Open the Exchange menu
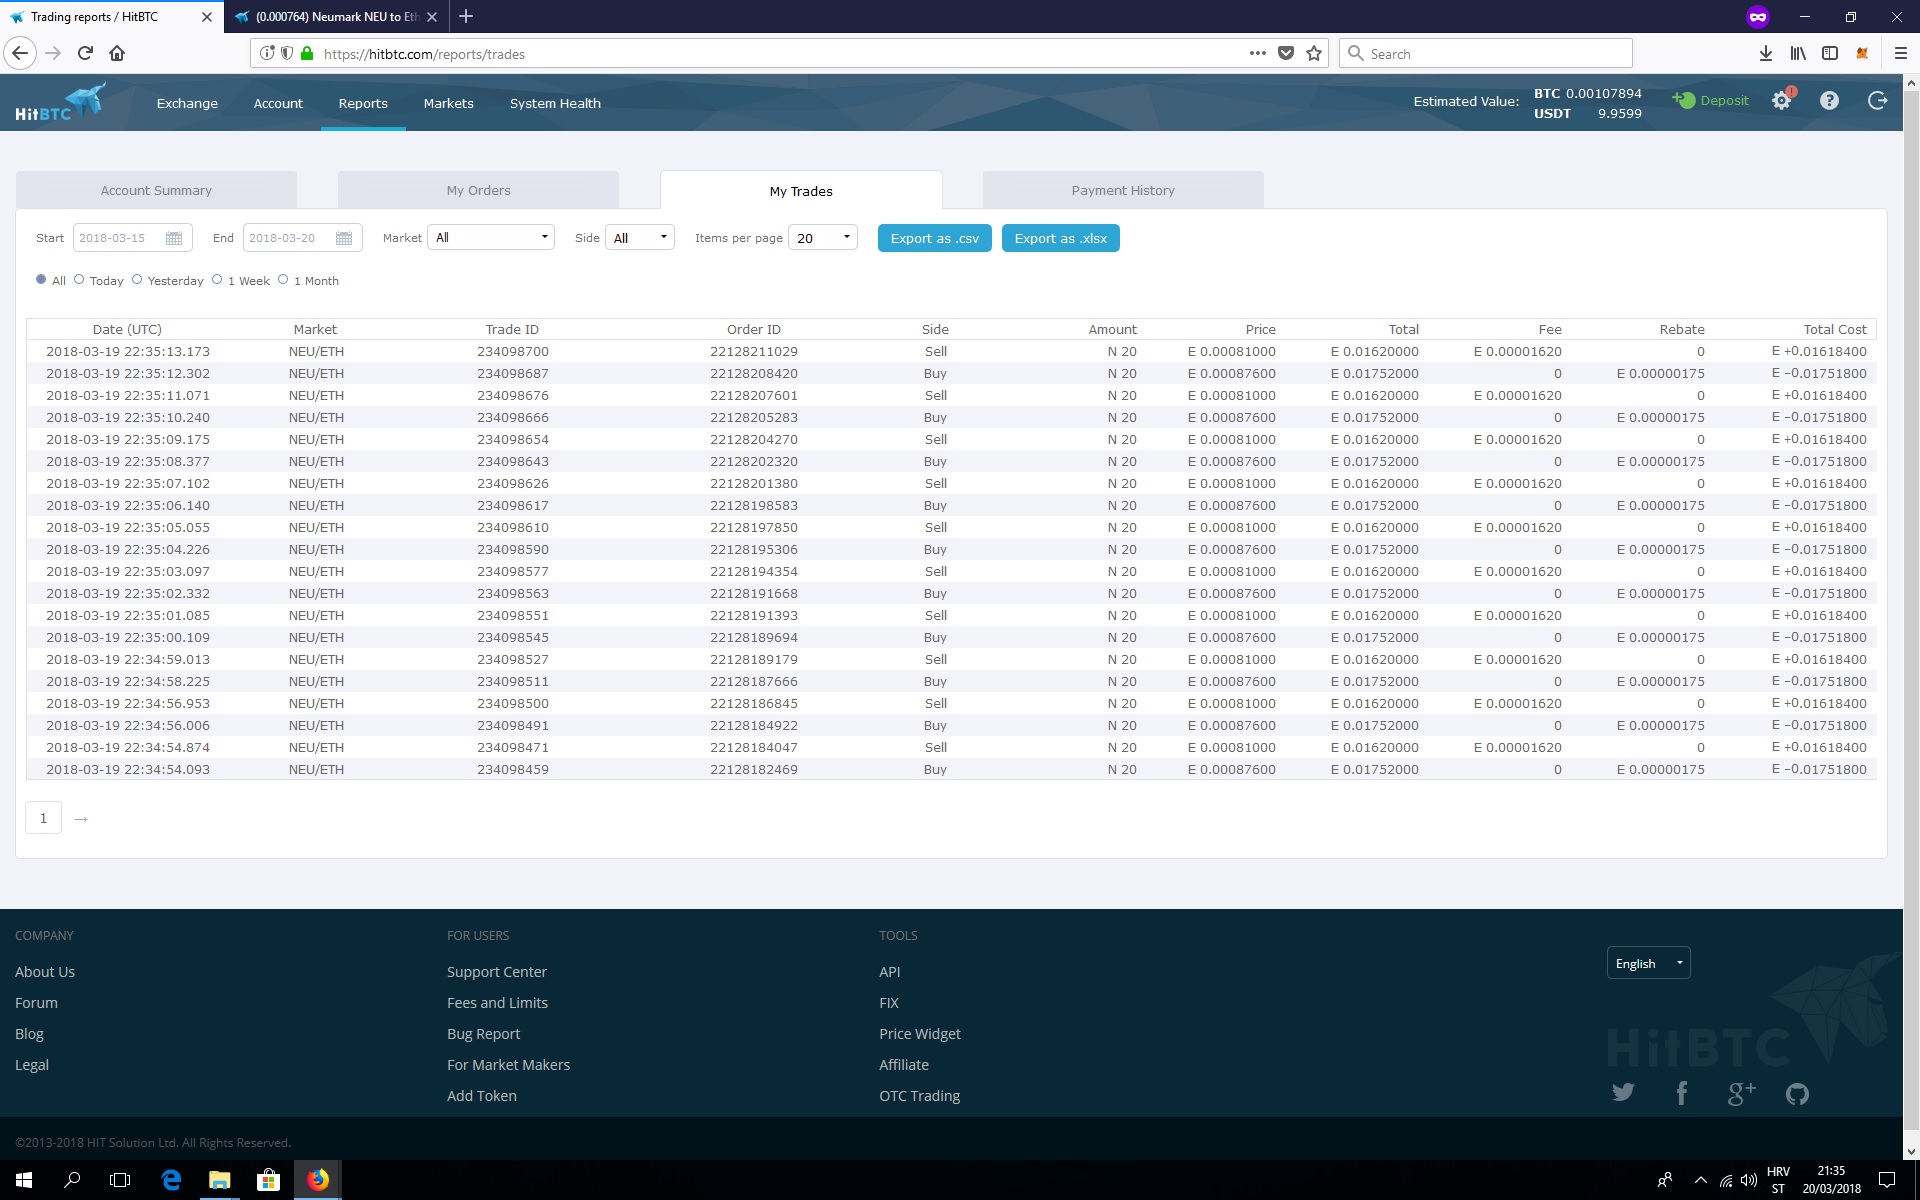 click(187, 103)
